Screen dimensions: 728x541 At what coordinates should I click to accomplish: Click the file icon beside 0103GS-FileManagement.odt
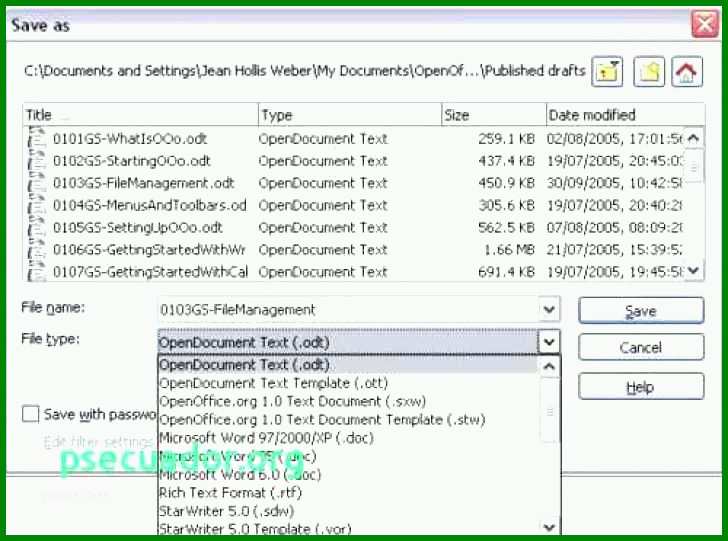pos(37,183)
